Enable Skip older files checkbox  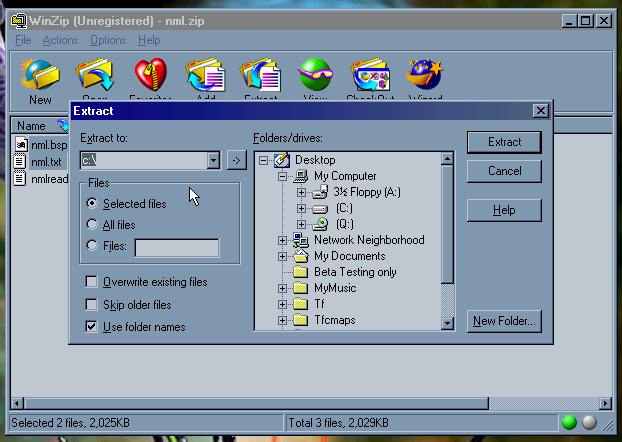point(91,304)
